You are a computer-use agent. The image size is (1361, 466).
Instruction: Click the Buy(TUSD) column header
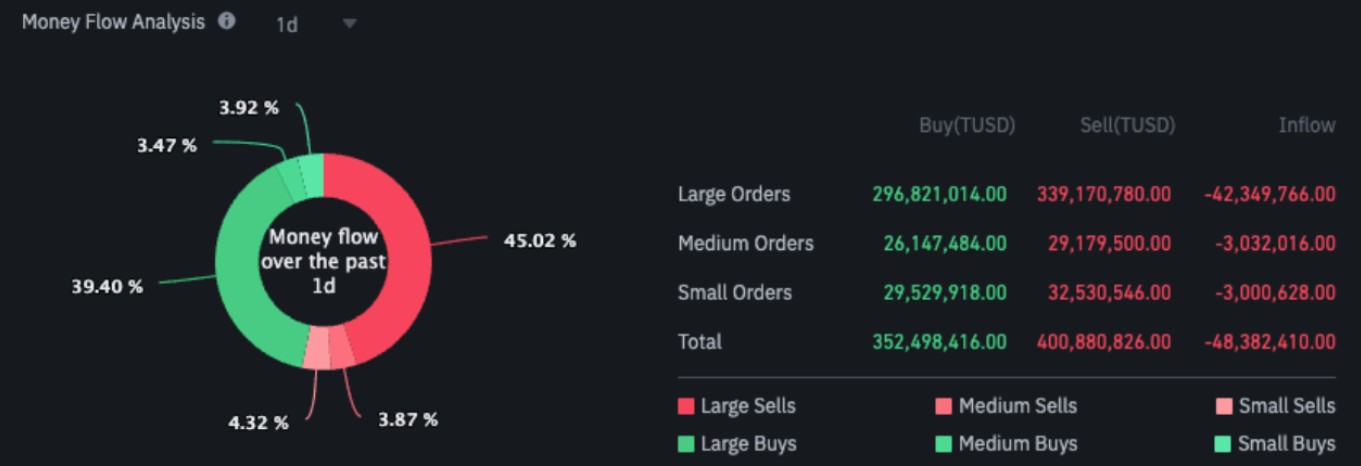[967, 126]
